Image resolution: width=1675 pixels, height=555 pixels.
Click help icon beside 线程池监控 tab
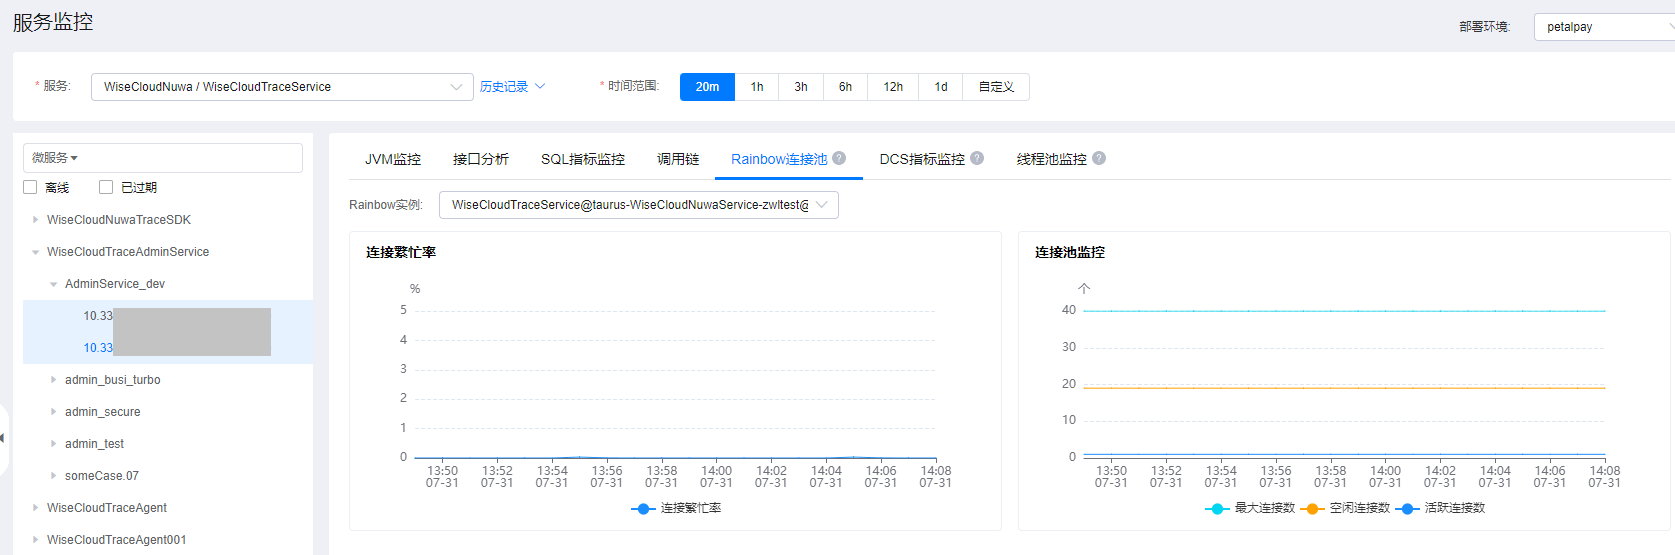pyautogui.click(x=1099, y=158)
